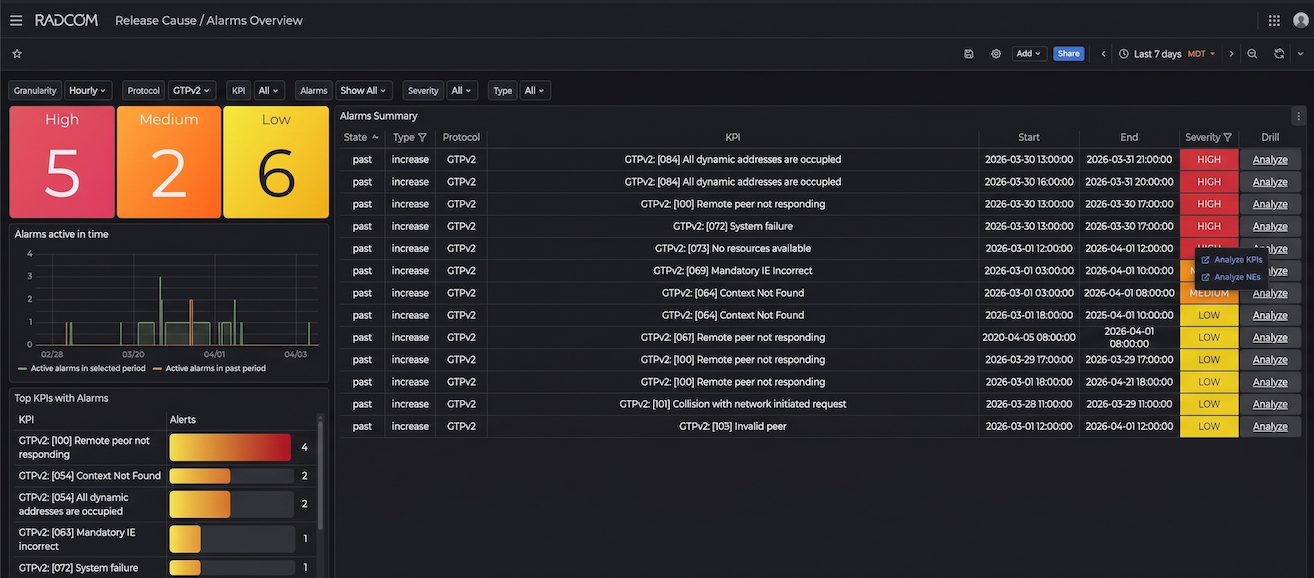The image size is (1314, 578).
Task: Expand the refresh interval dropdown arrow
Action: (x=1300, y=54)
